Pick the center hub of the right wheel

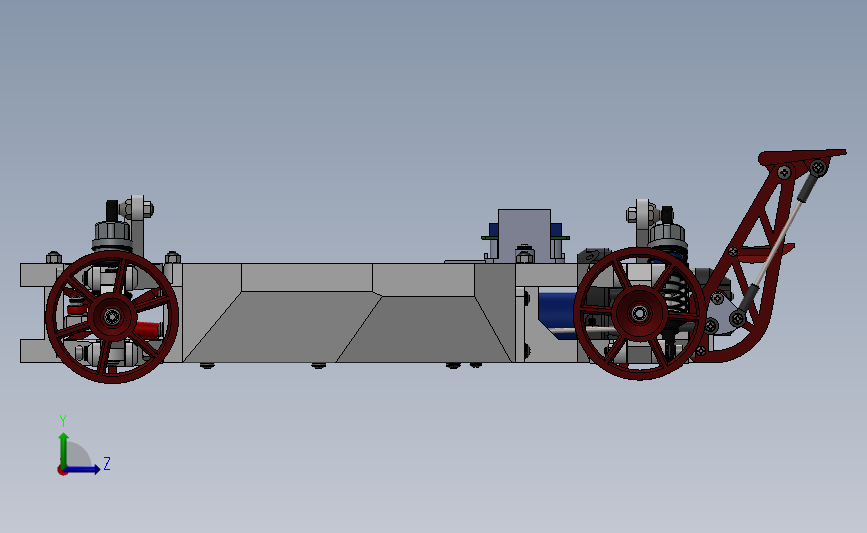(x=640, y=313)
